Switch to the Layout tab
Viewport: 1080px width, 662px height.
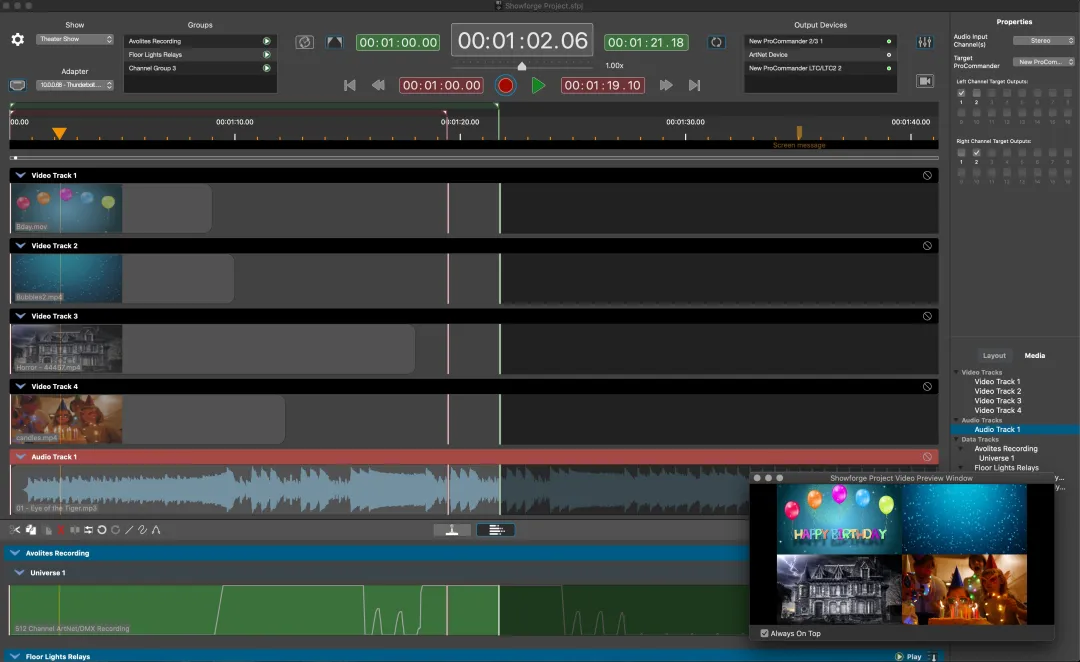pos(994,355)
